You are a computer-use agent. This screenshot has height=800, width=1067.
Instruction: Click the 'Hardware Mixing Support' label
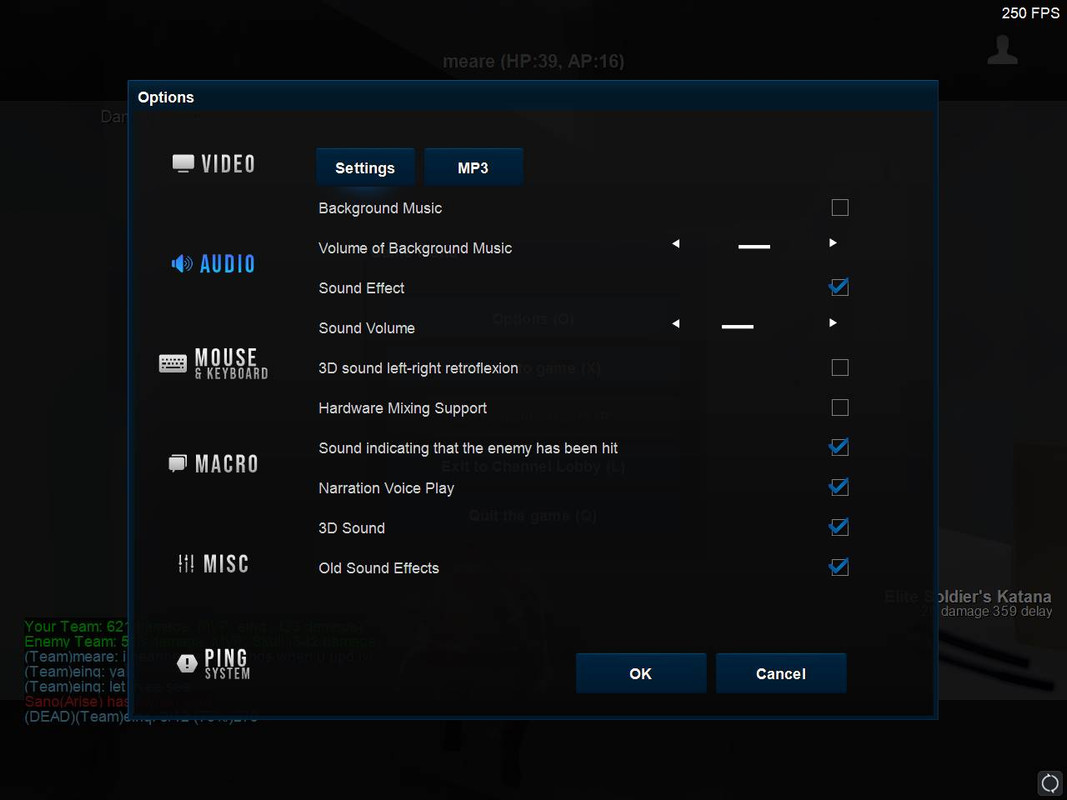pyautogui.click(x=403, y=408)
